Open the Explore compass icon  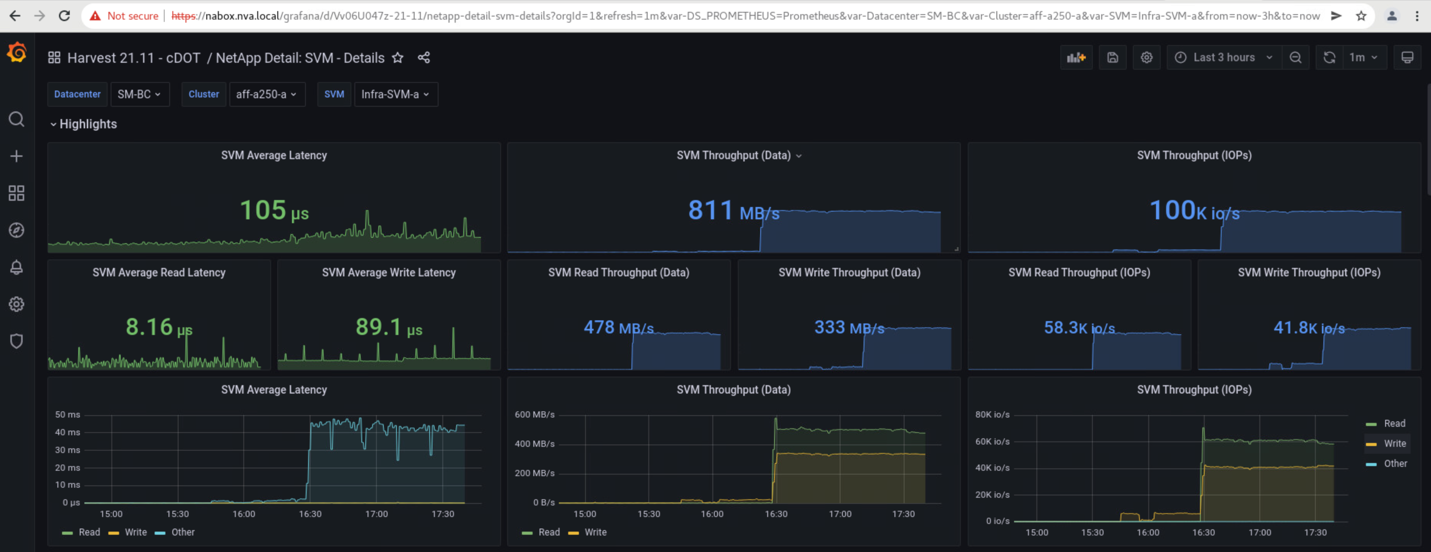click(x=16, y=230)
